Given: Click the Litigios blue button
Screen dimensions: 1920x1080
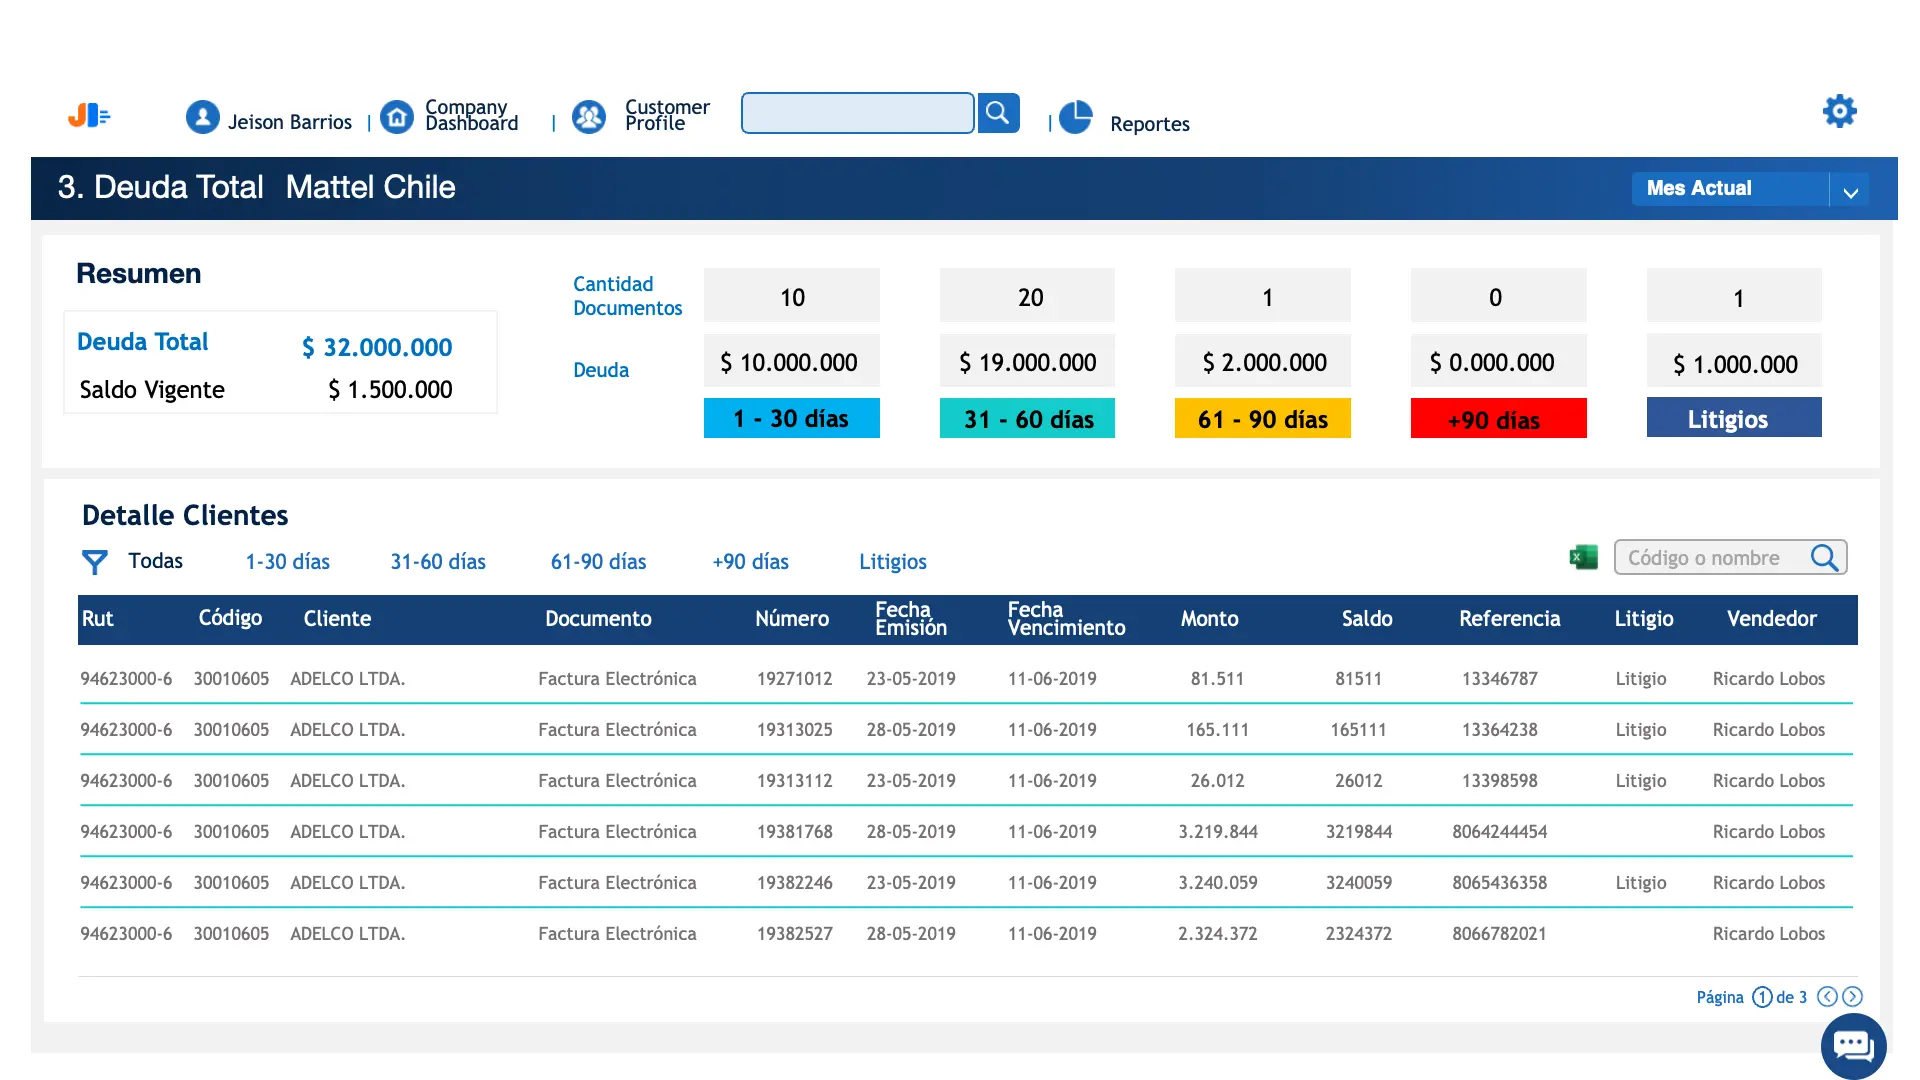Looking at the screenshot, I should (1733, 418).
